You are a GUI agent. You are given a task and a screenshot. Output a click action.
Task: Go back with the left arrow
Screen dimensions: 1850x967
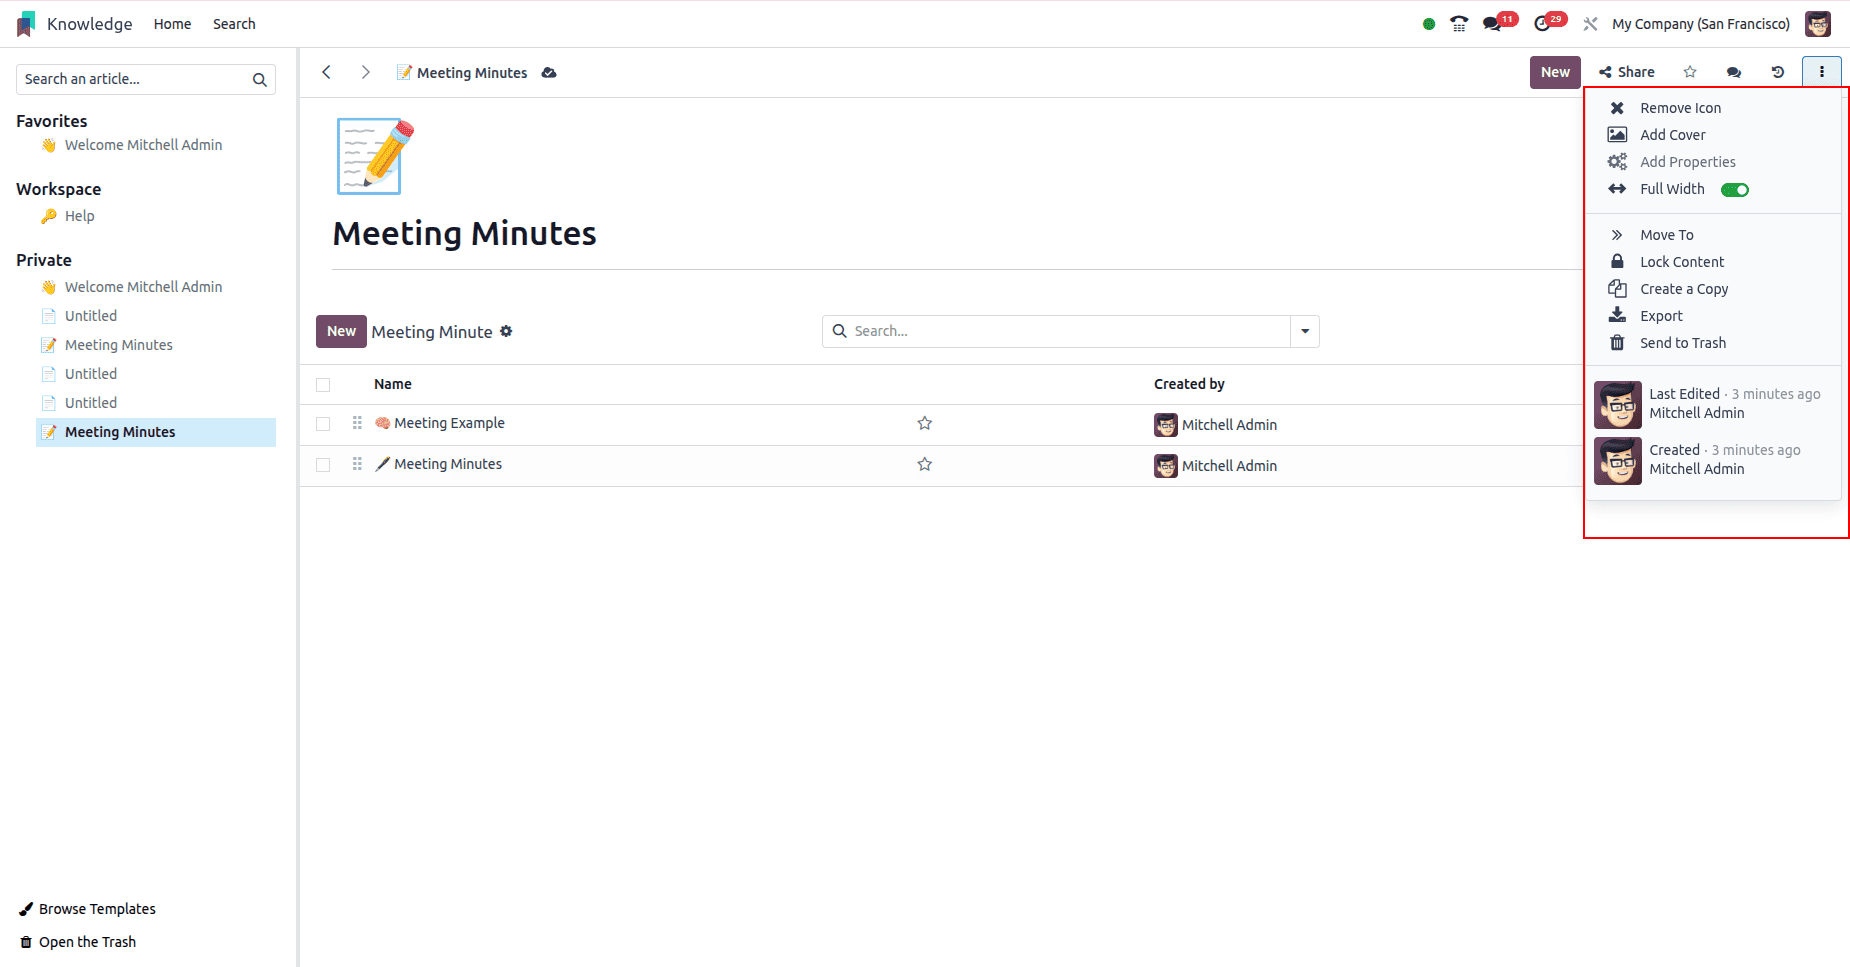[x=326, y=72]
